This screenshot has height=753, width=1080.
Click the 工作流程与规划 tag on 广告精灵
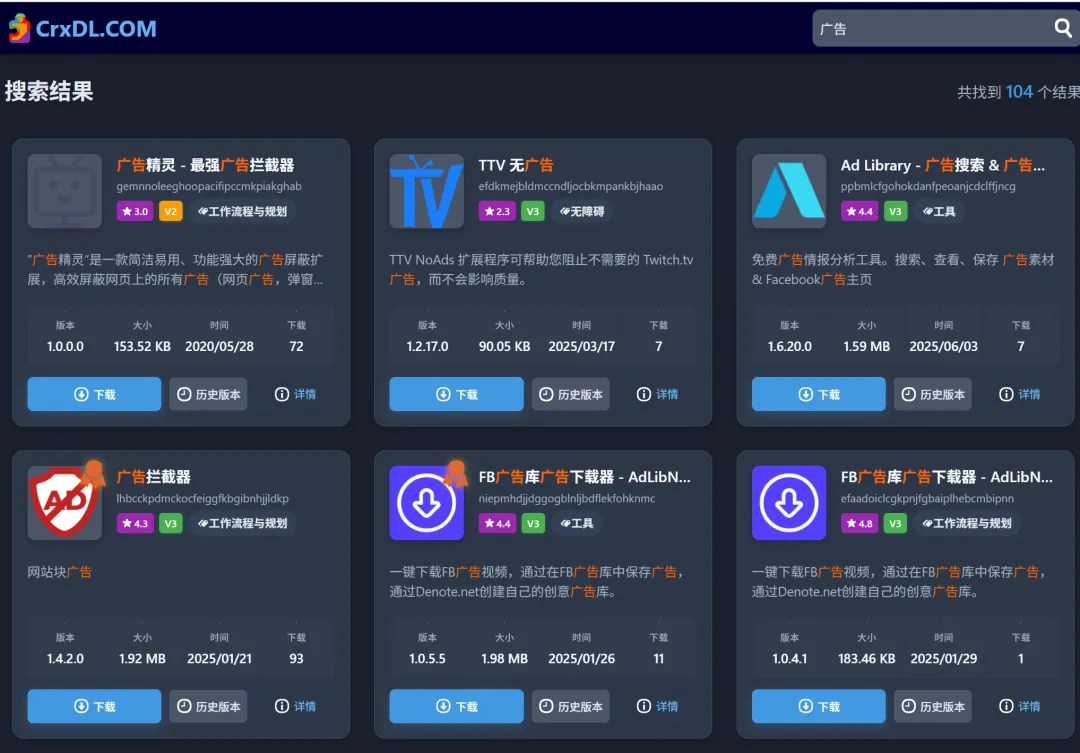pyautogui.click(x=242, y=212)
